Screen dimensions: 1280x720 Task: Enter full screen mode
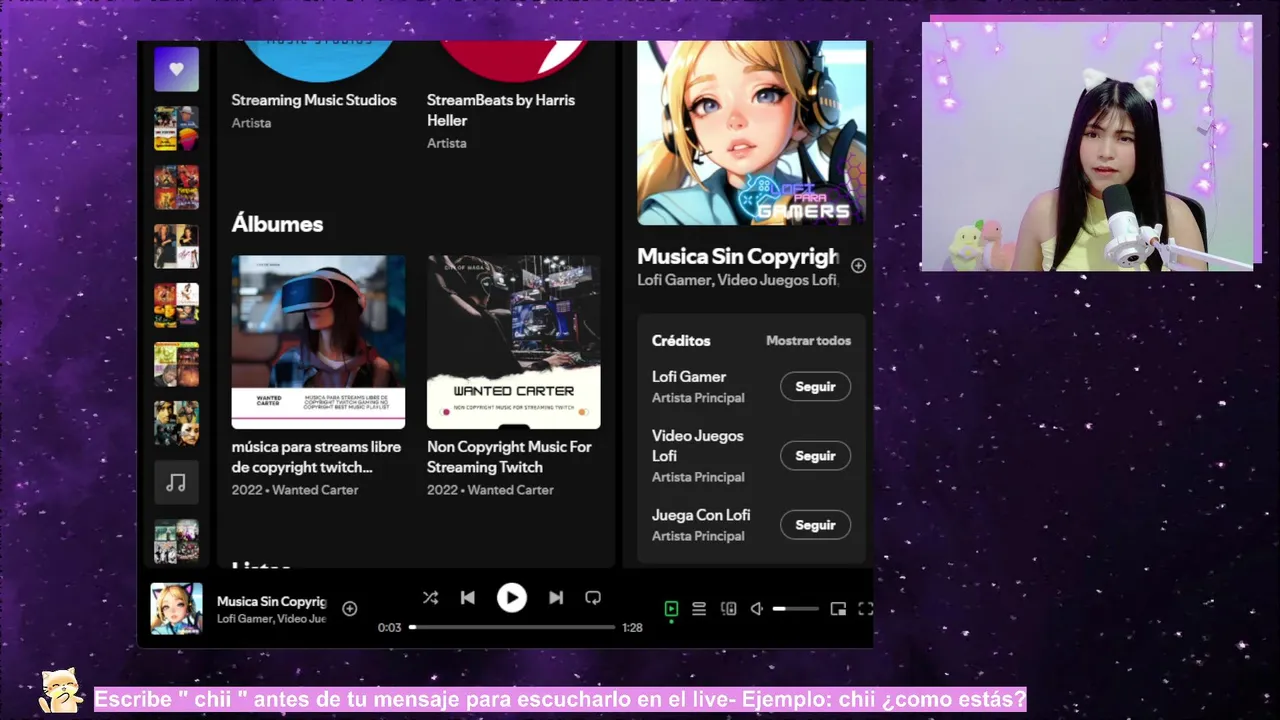tap(866, 608)
